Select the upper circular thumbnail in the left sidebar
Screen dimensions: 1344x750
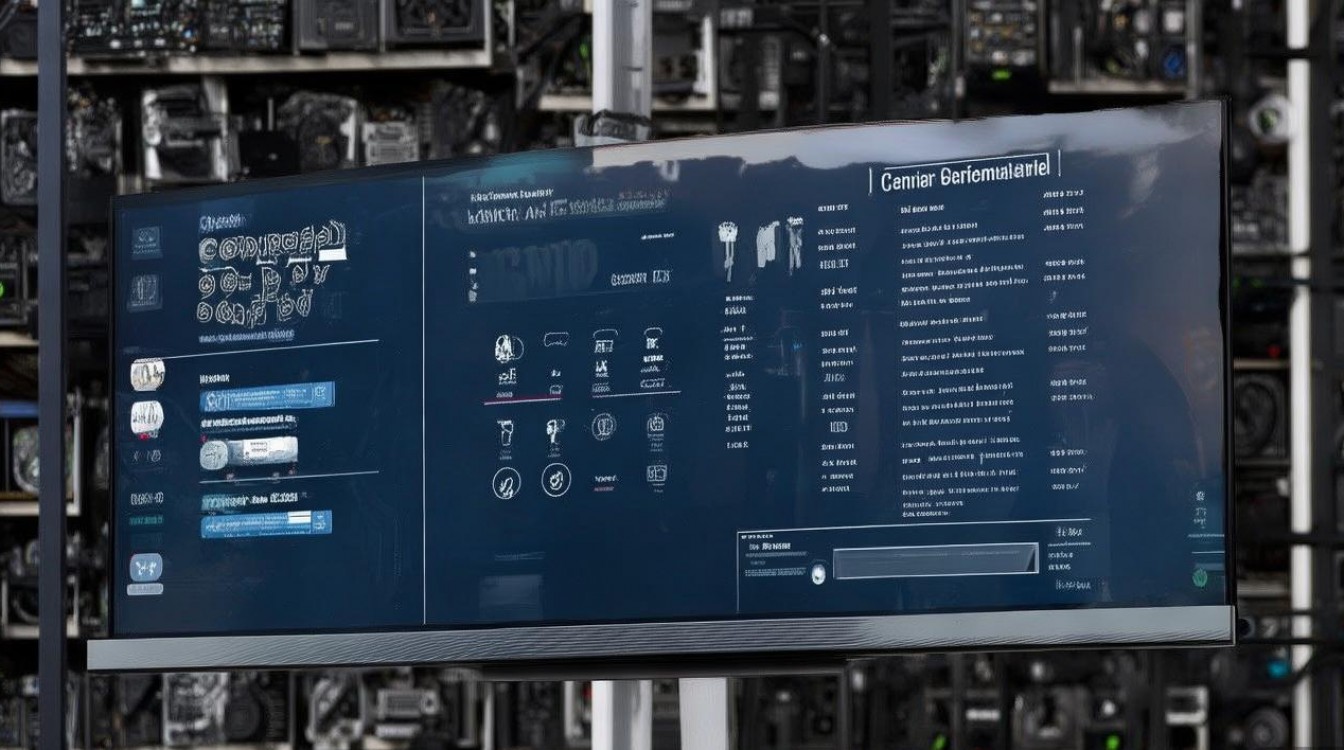(147, 374)
